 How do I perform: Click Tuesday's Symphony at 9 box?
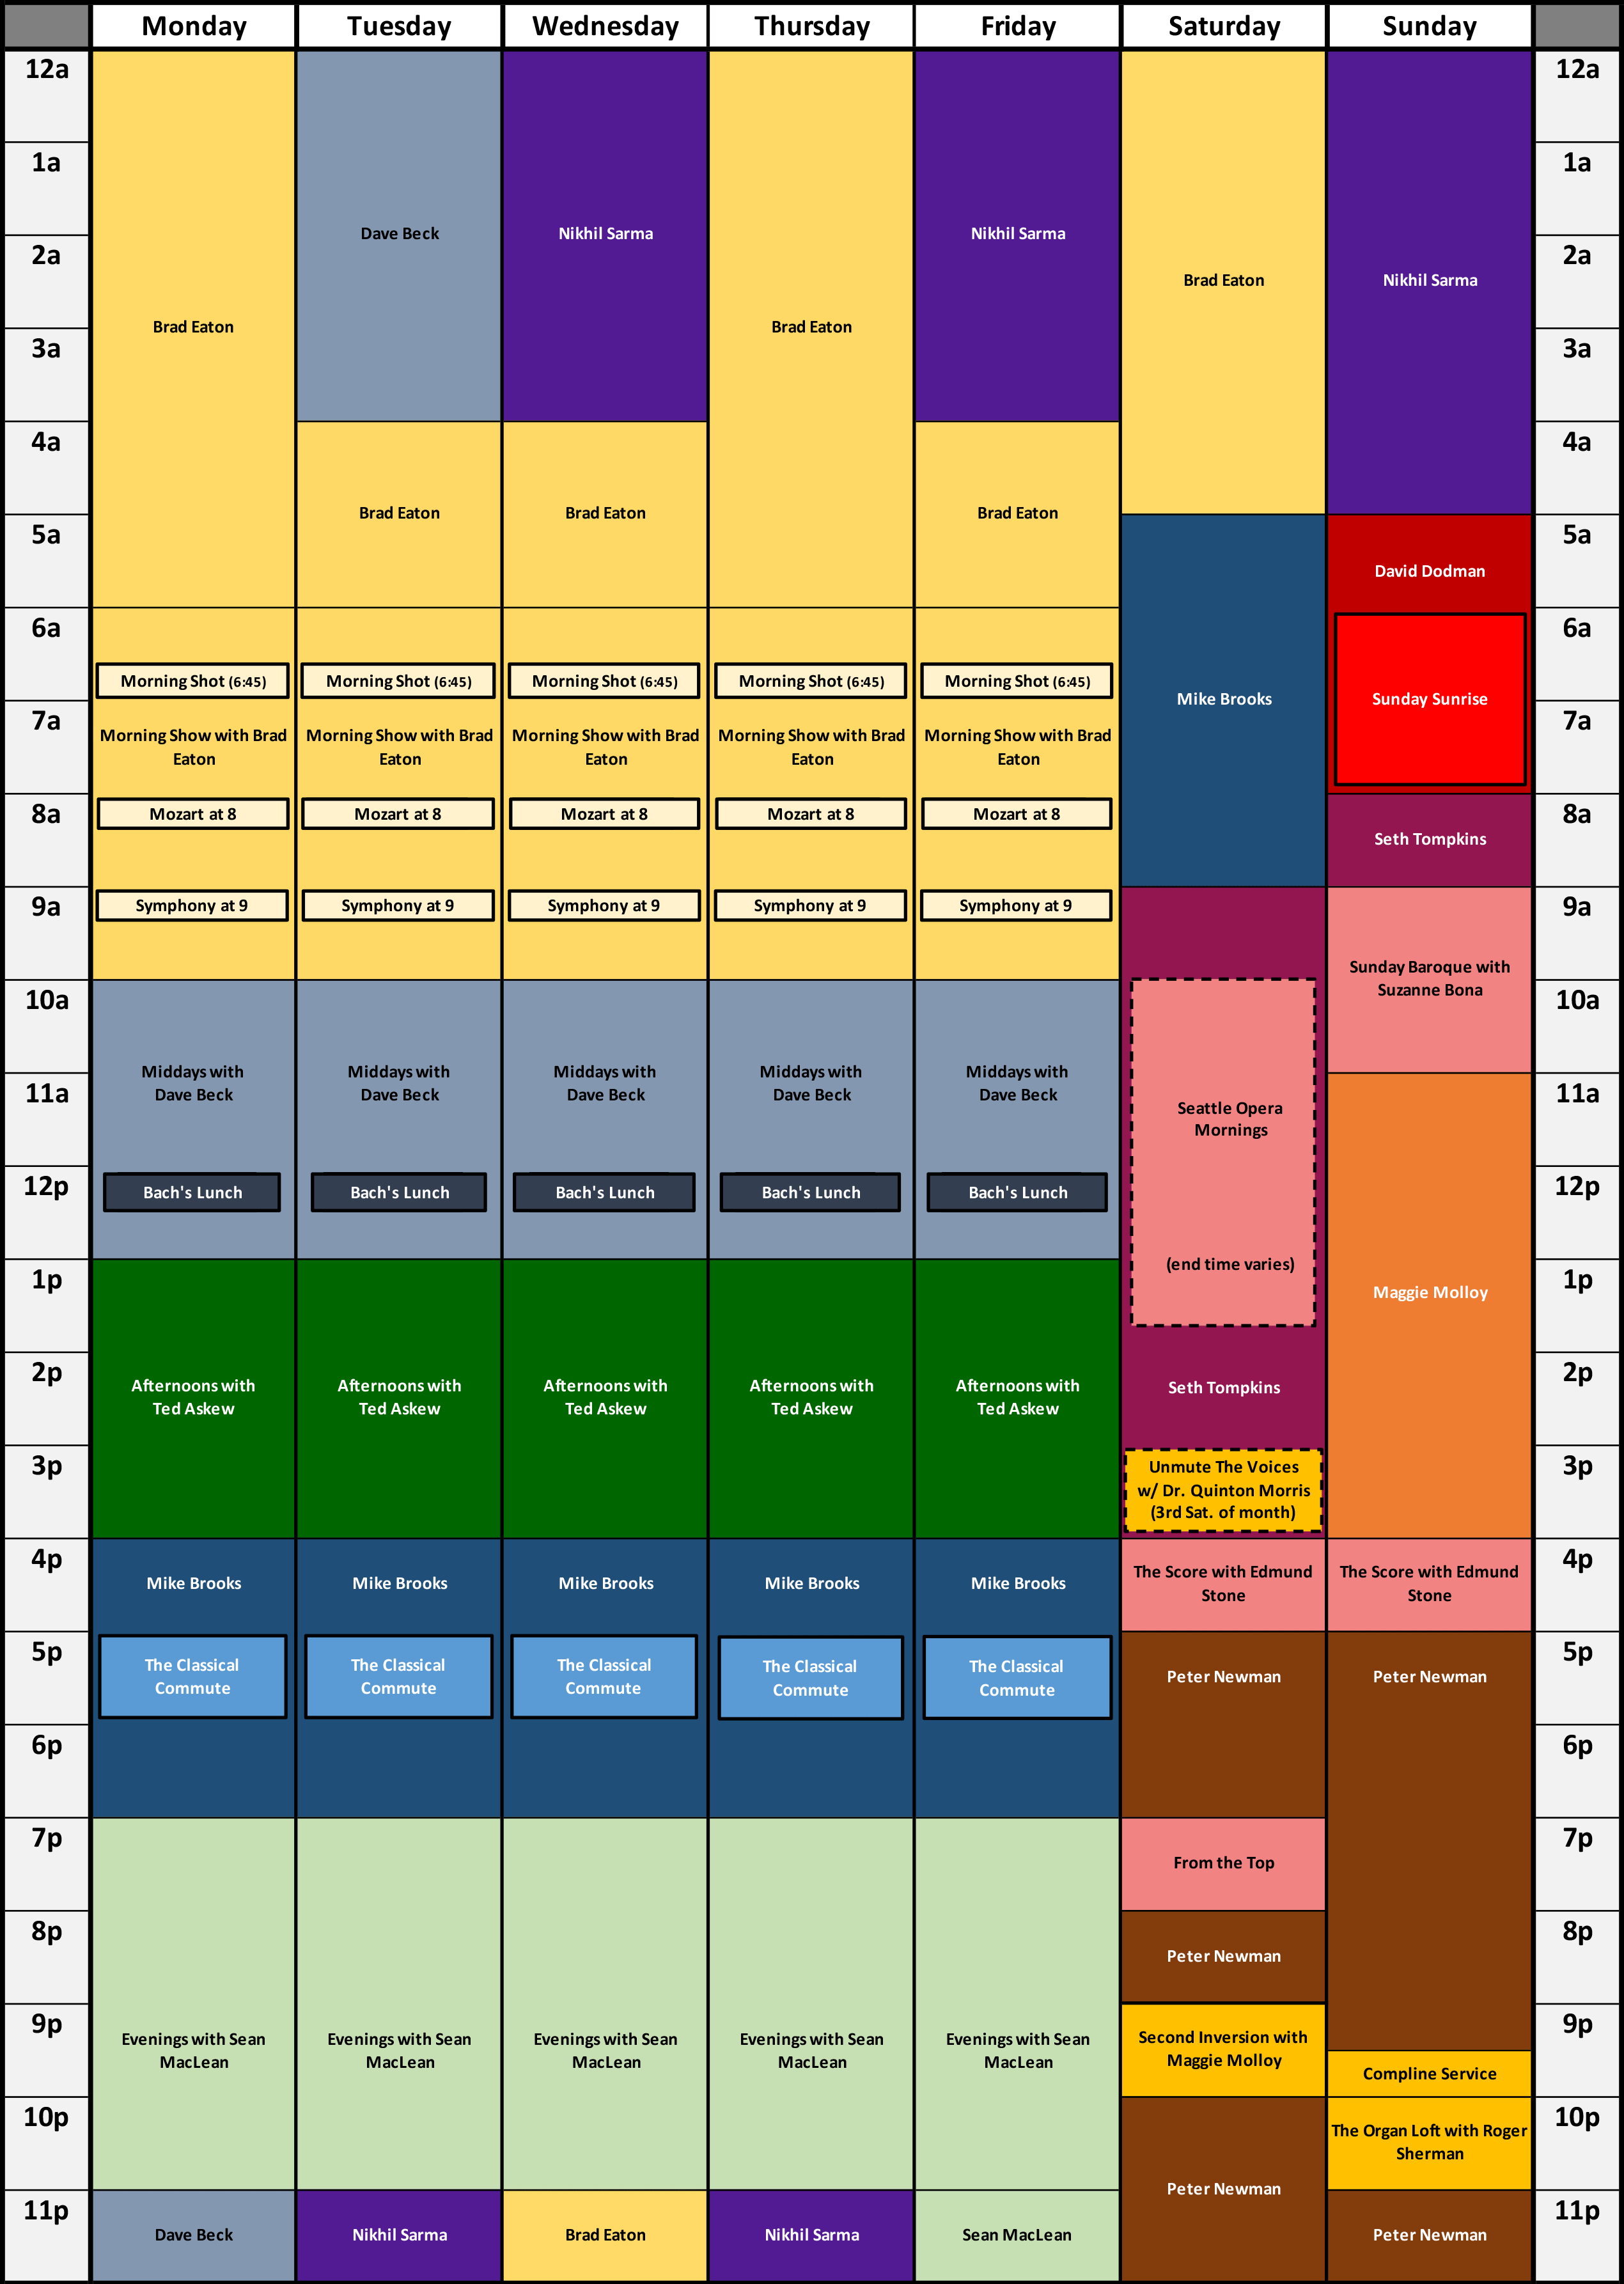point(398,906)
